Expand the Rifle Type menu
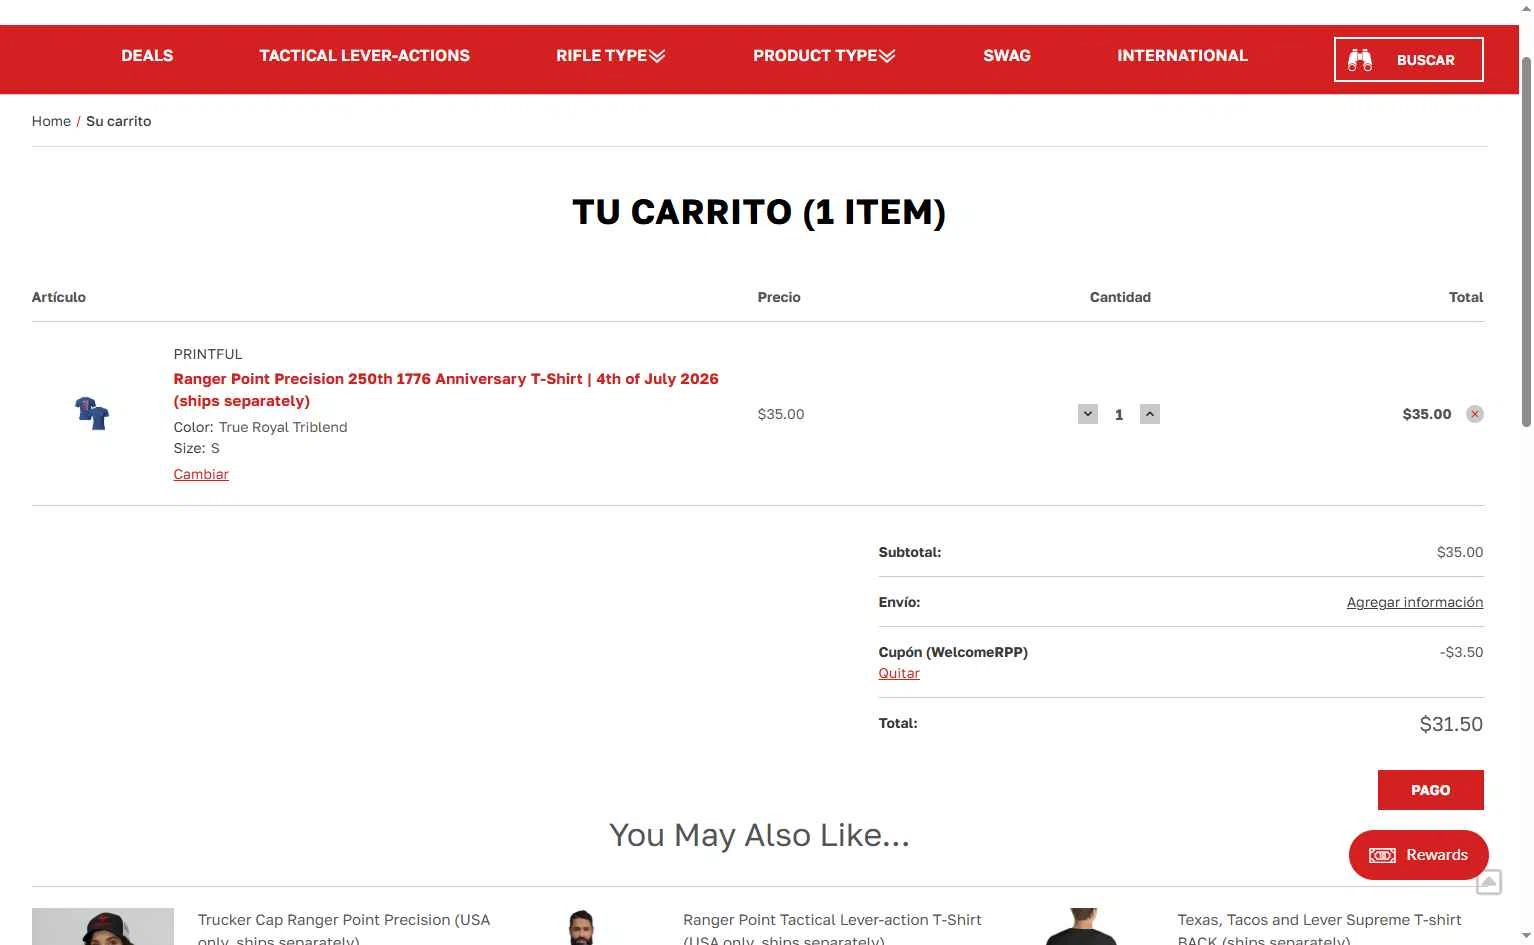 pyautogui.click(x=611, y=56)
